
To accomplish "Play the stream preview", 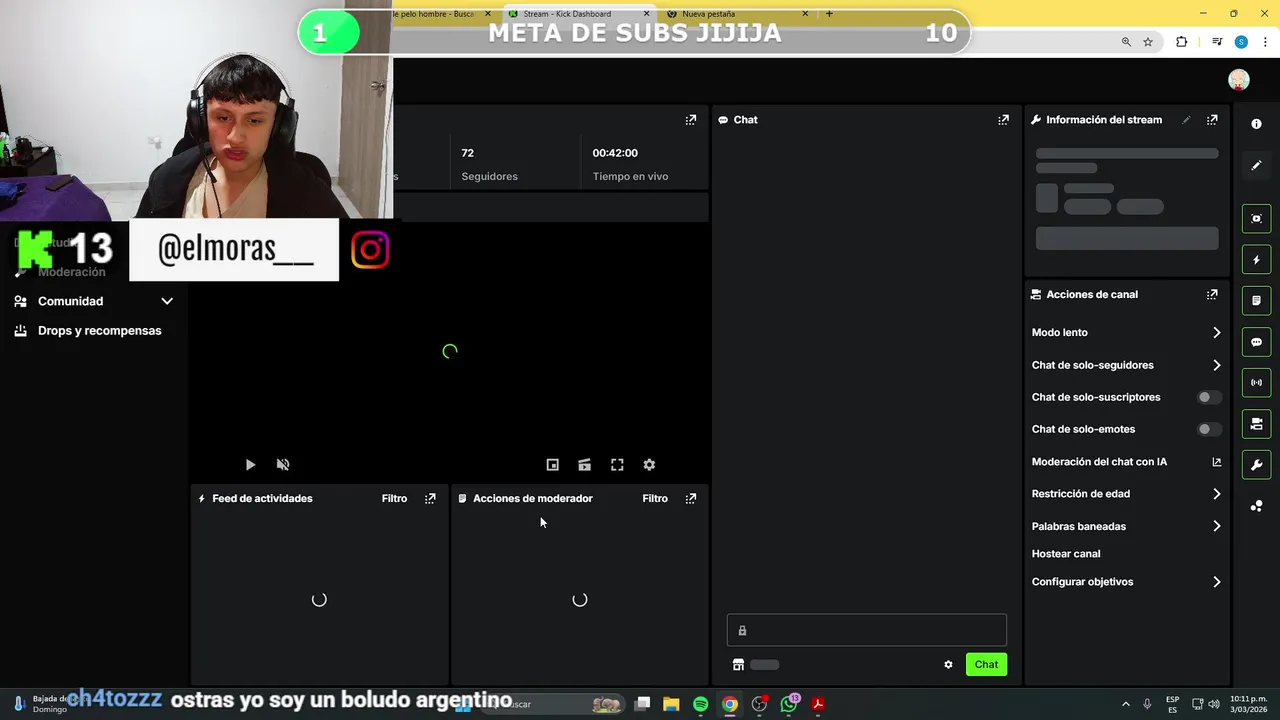I will [250, 465].
